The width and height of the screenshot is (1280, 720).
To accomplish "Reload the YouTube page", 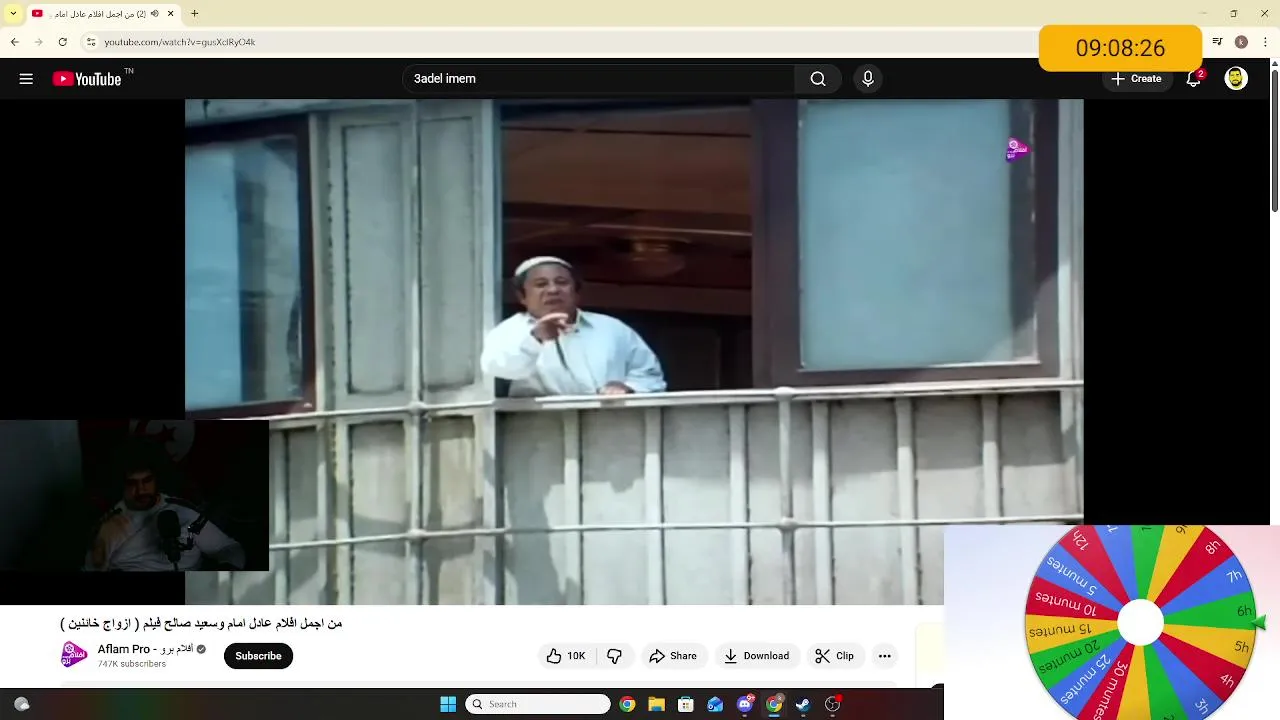I will [x=62, y=42].
